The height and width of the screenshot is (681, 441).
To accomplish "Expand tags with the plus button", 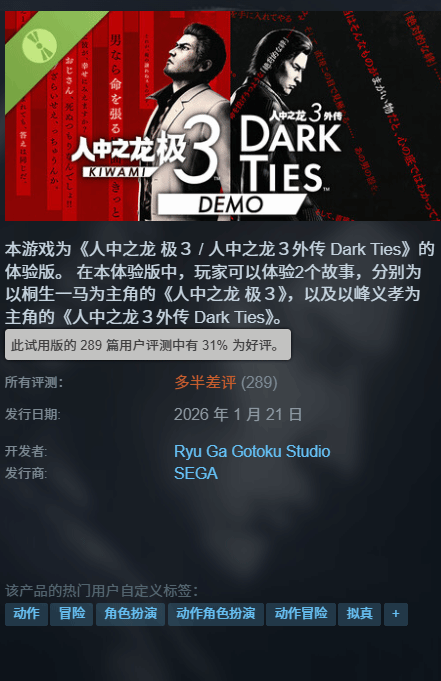I will coord(395,614).
